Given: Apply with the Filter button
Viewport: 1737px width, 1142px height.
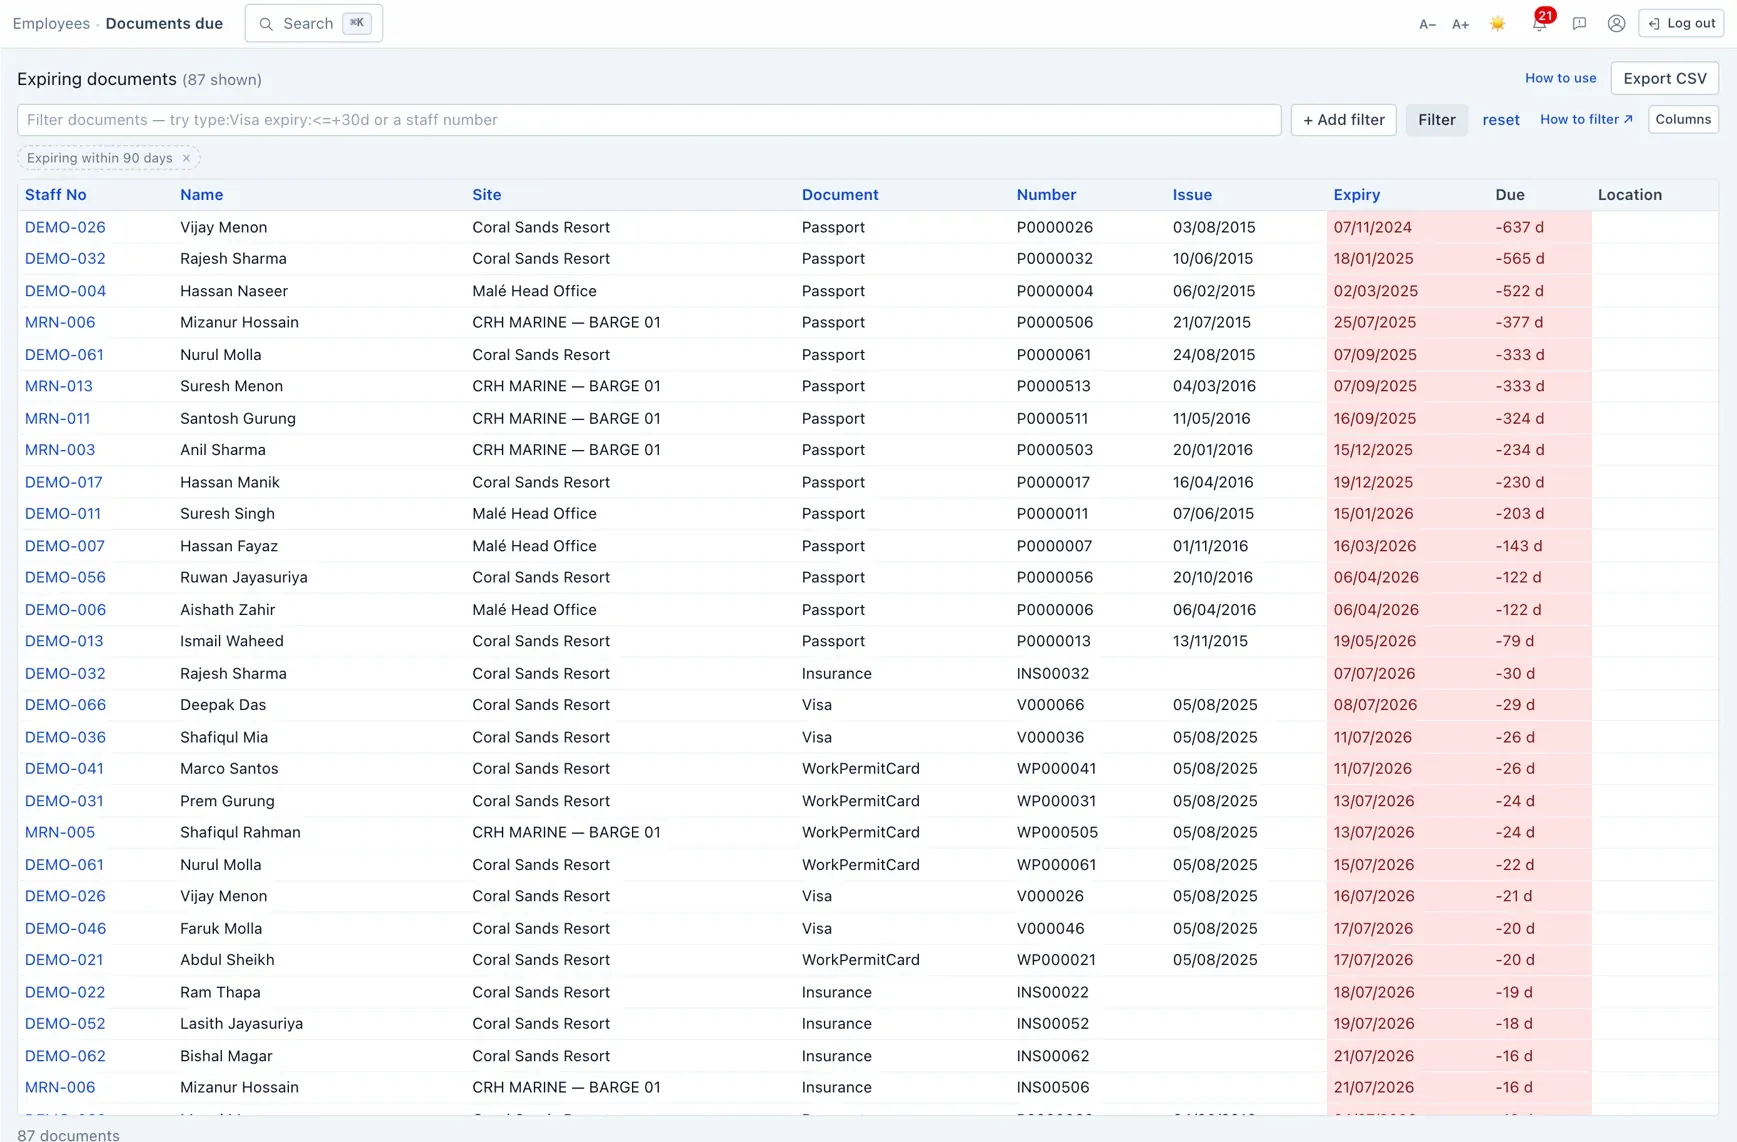Looking at the screenshot, I should point(1436,120).
